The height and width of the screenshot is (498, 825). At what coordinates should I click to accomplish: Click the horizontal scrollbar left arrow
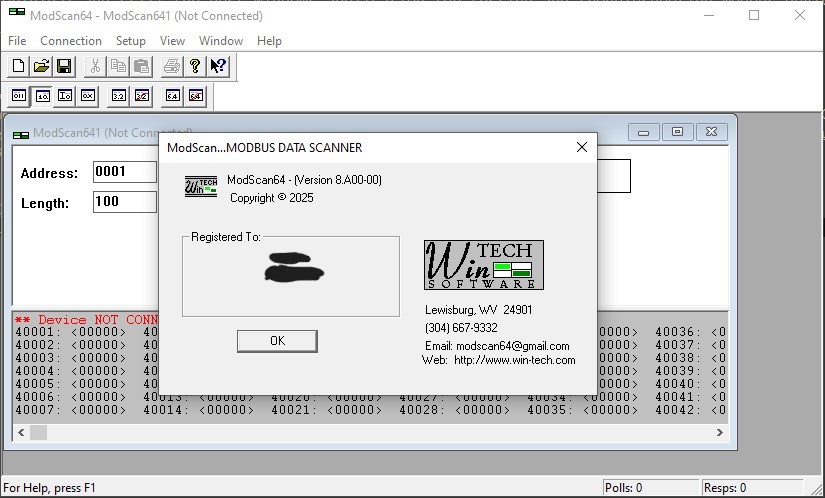pyautogui.click(x=21, y=432)
